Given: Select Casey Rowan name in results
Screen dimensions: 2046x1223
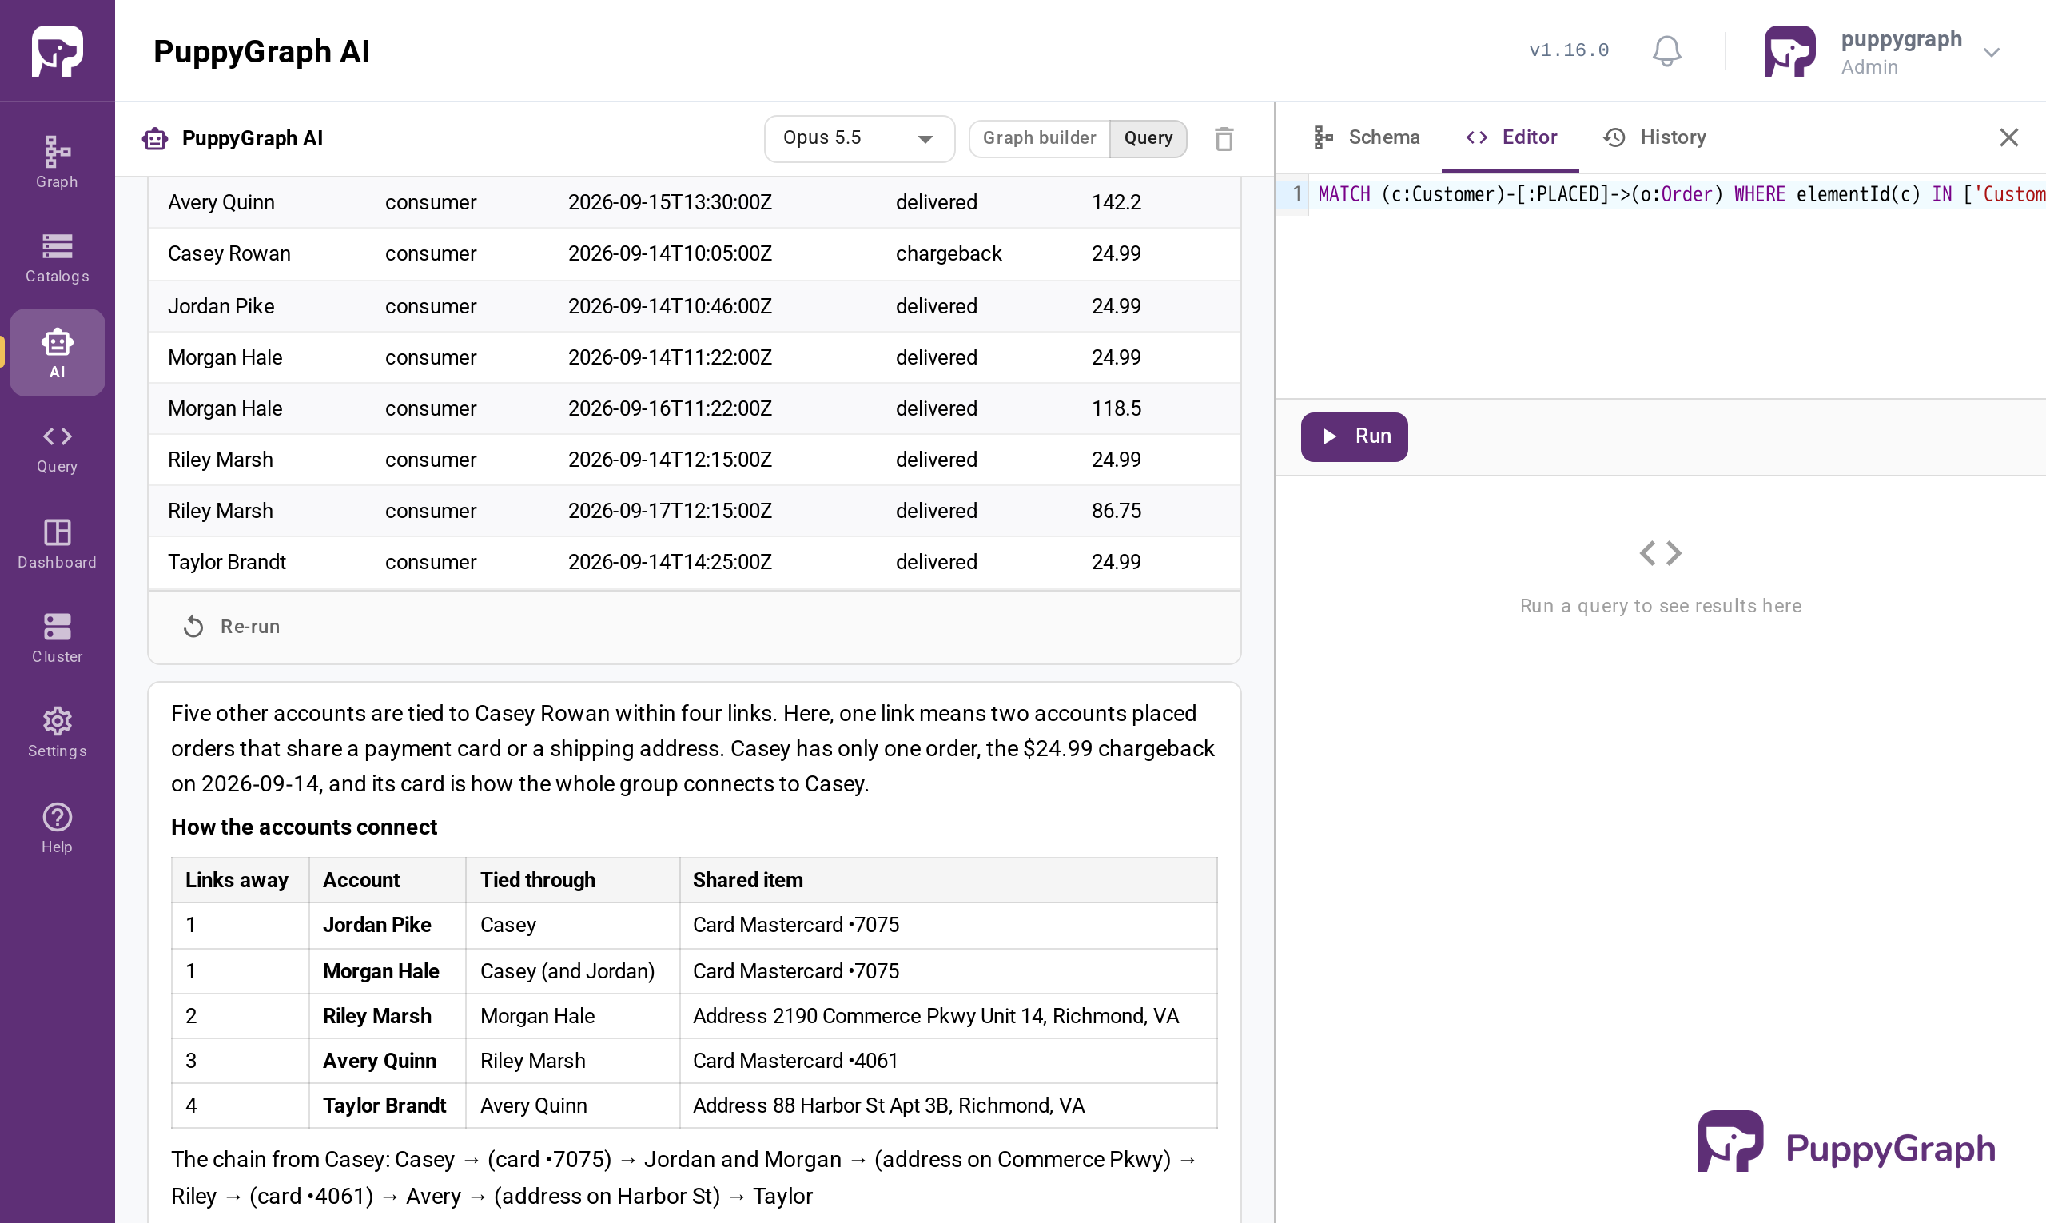Looking at the screenshot, I should click(229, 254).
